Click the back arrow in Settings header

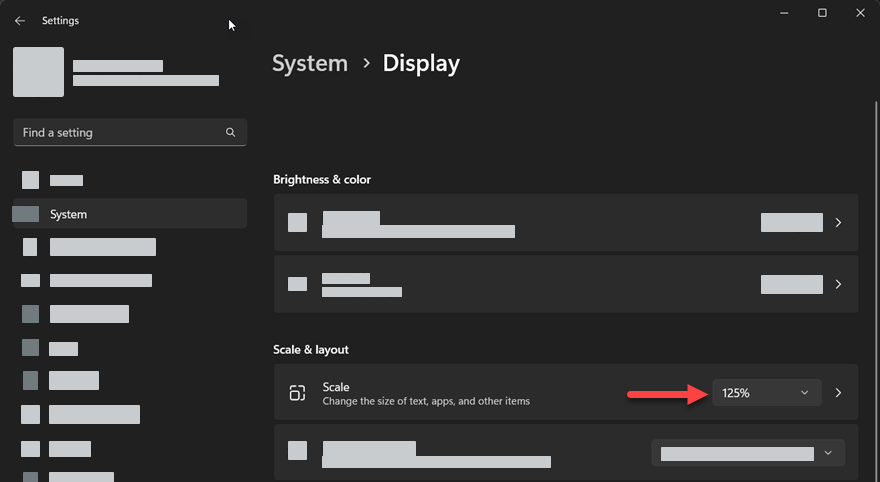[20, 21]
